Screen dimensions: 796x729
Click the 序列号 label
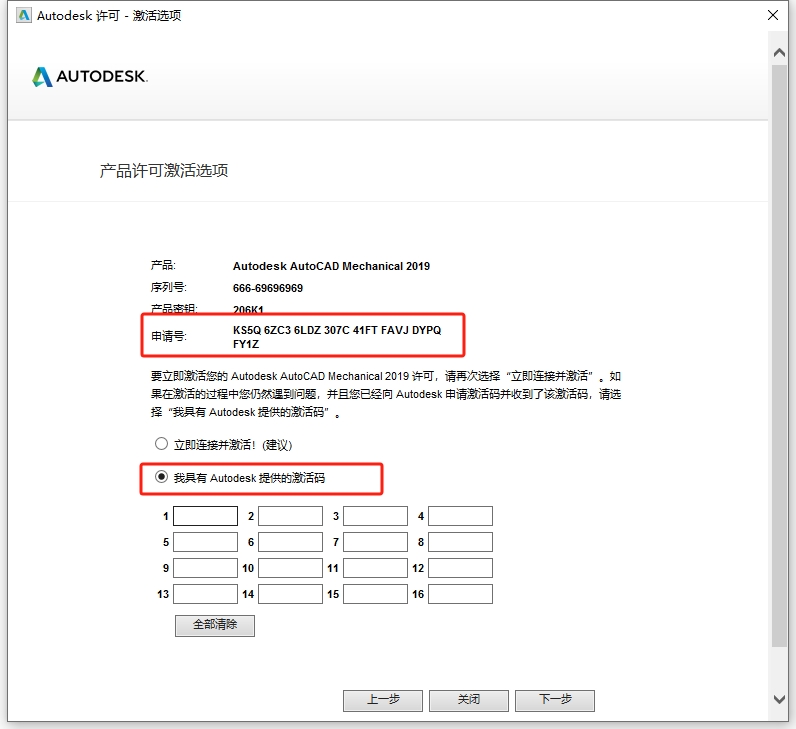[x=169, y=287]
